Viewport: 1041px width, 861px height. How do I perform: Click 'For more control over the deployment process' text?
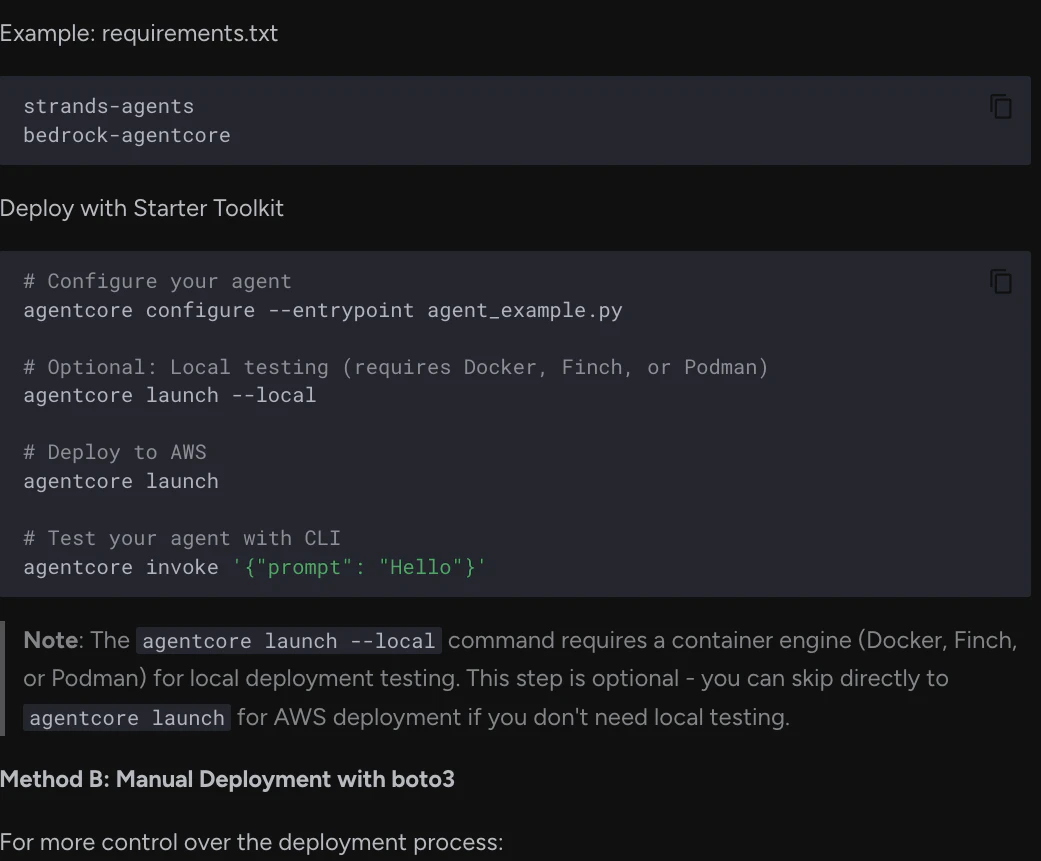tap(251, 842)
